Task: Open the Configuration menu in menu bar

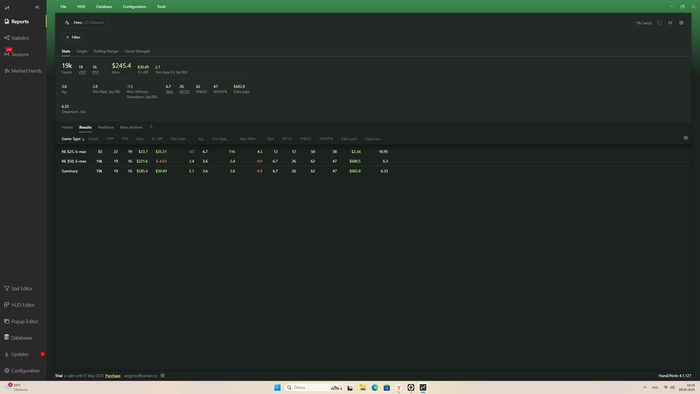Action: pos(134,7)
